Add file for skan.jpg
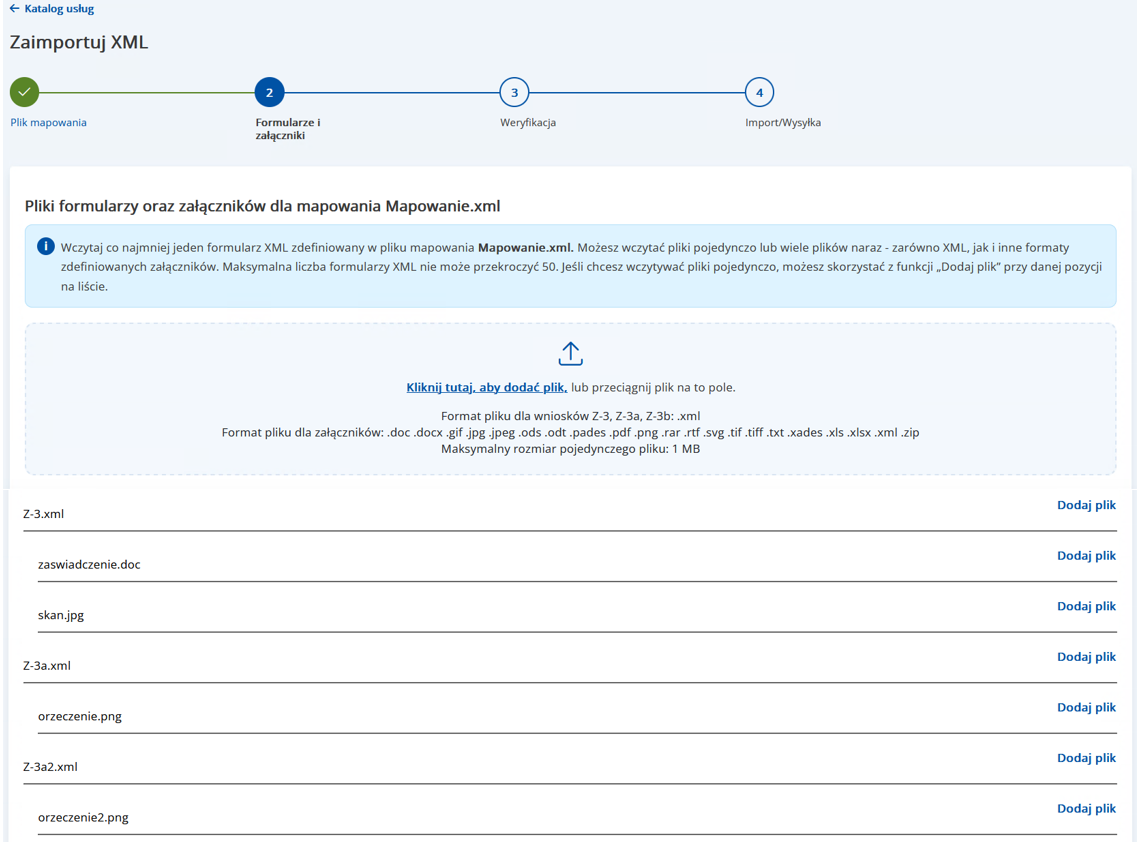The image size is (1138, 846). pyautogui.click(x=1086, y=606)
